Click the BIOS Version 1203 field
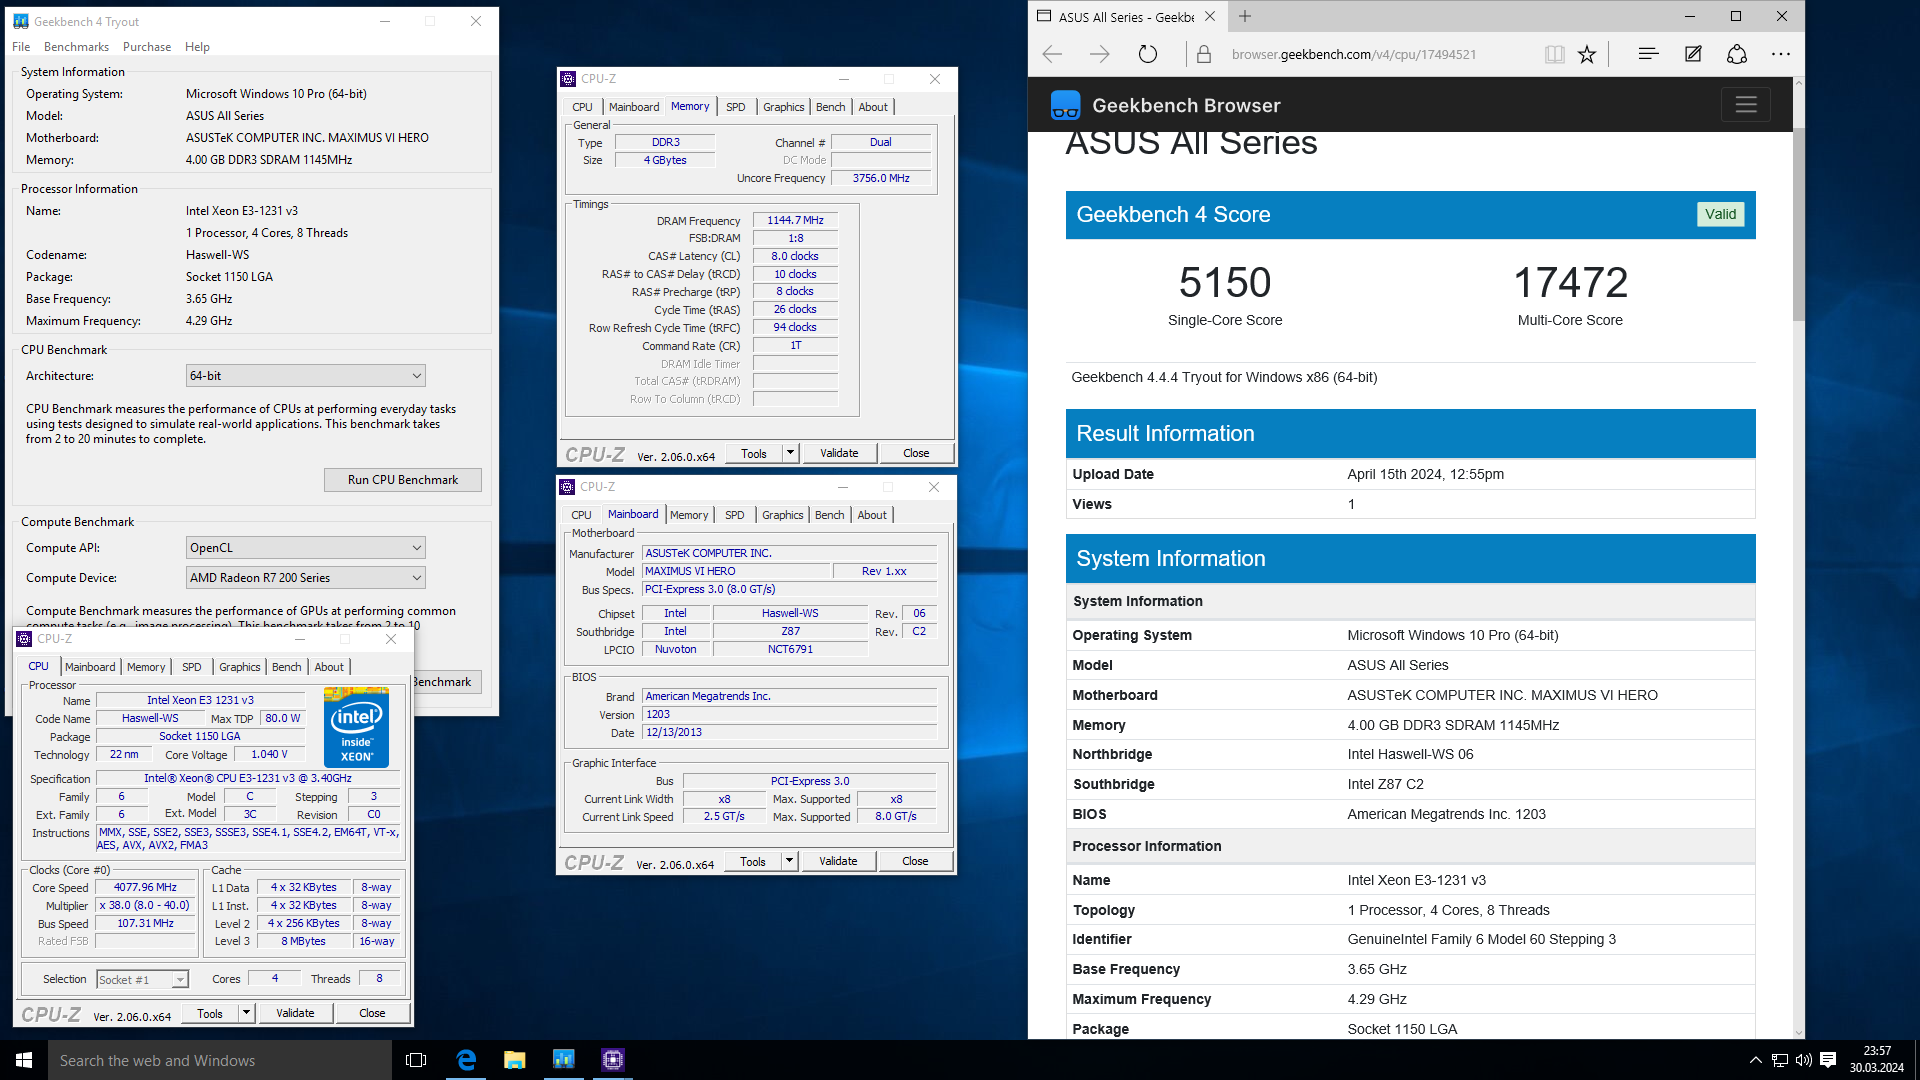The width and height of the screenshot is (1920, 1080). click(789, 714)
